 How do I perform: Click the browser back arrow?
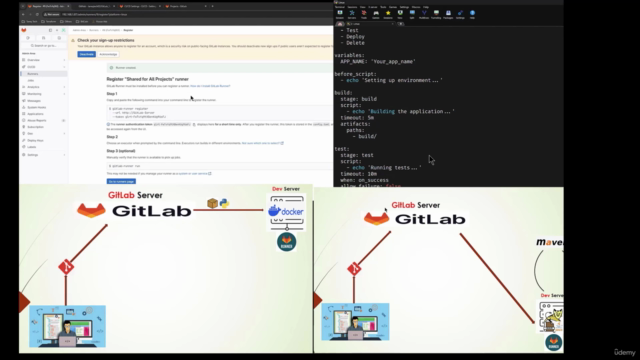pos(23,14)
